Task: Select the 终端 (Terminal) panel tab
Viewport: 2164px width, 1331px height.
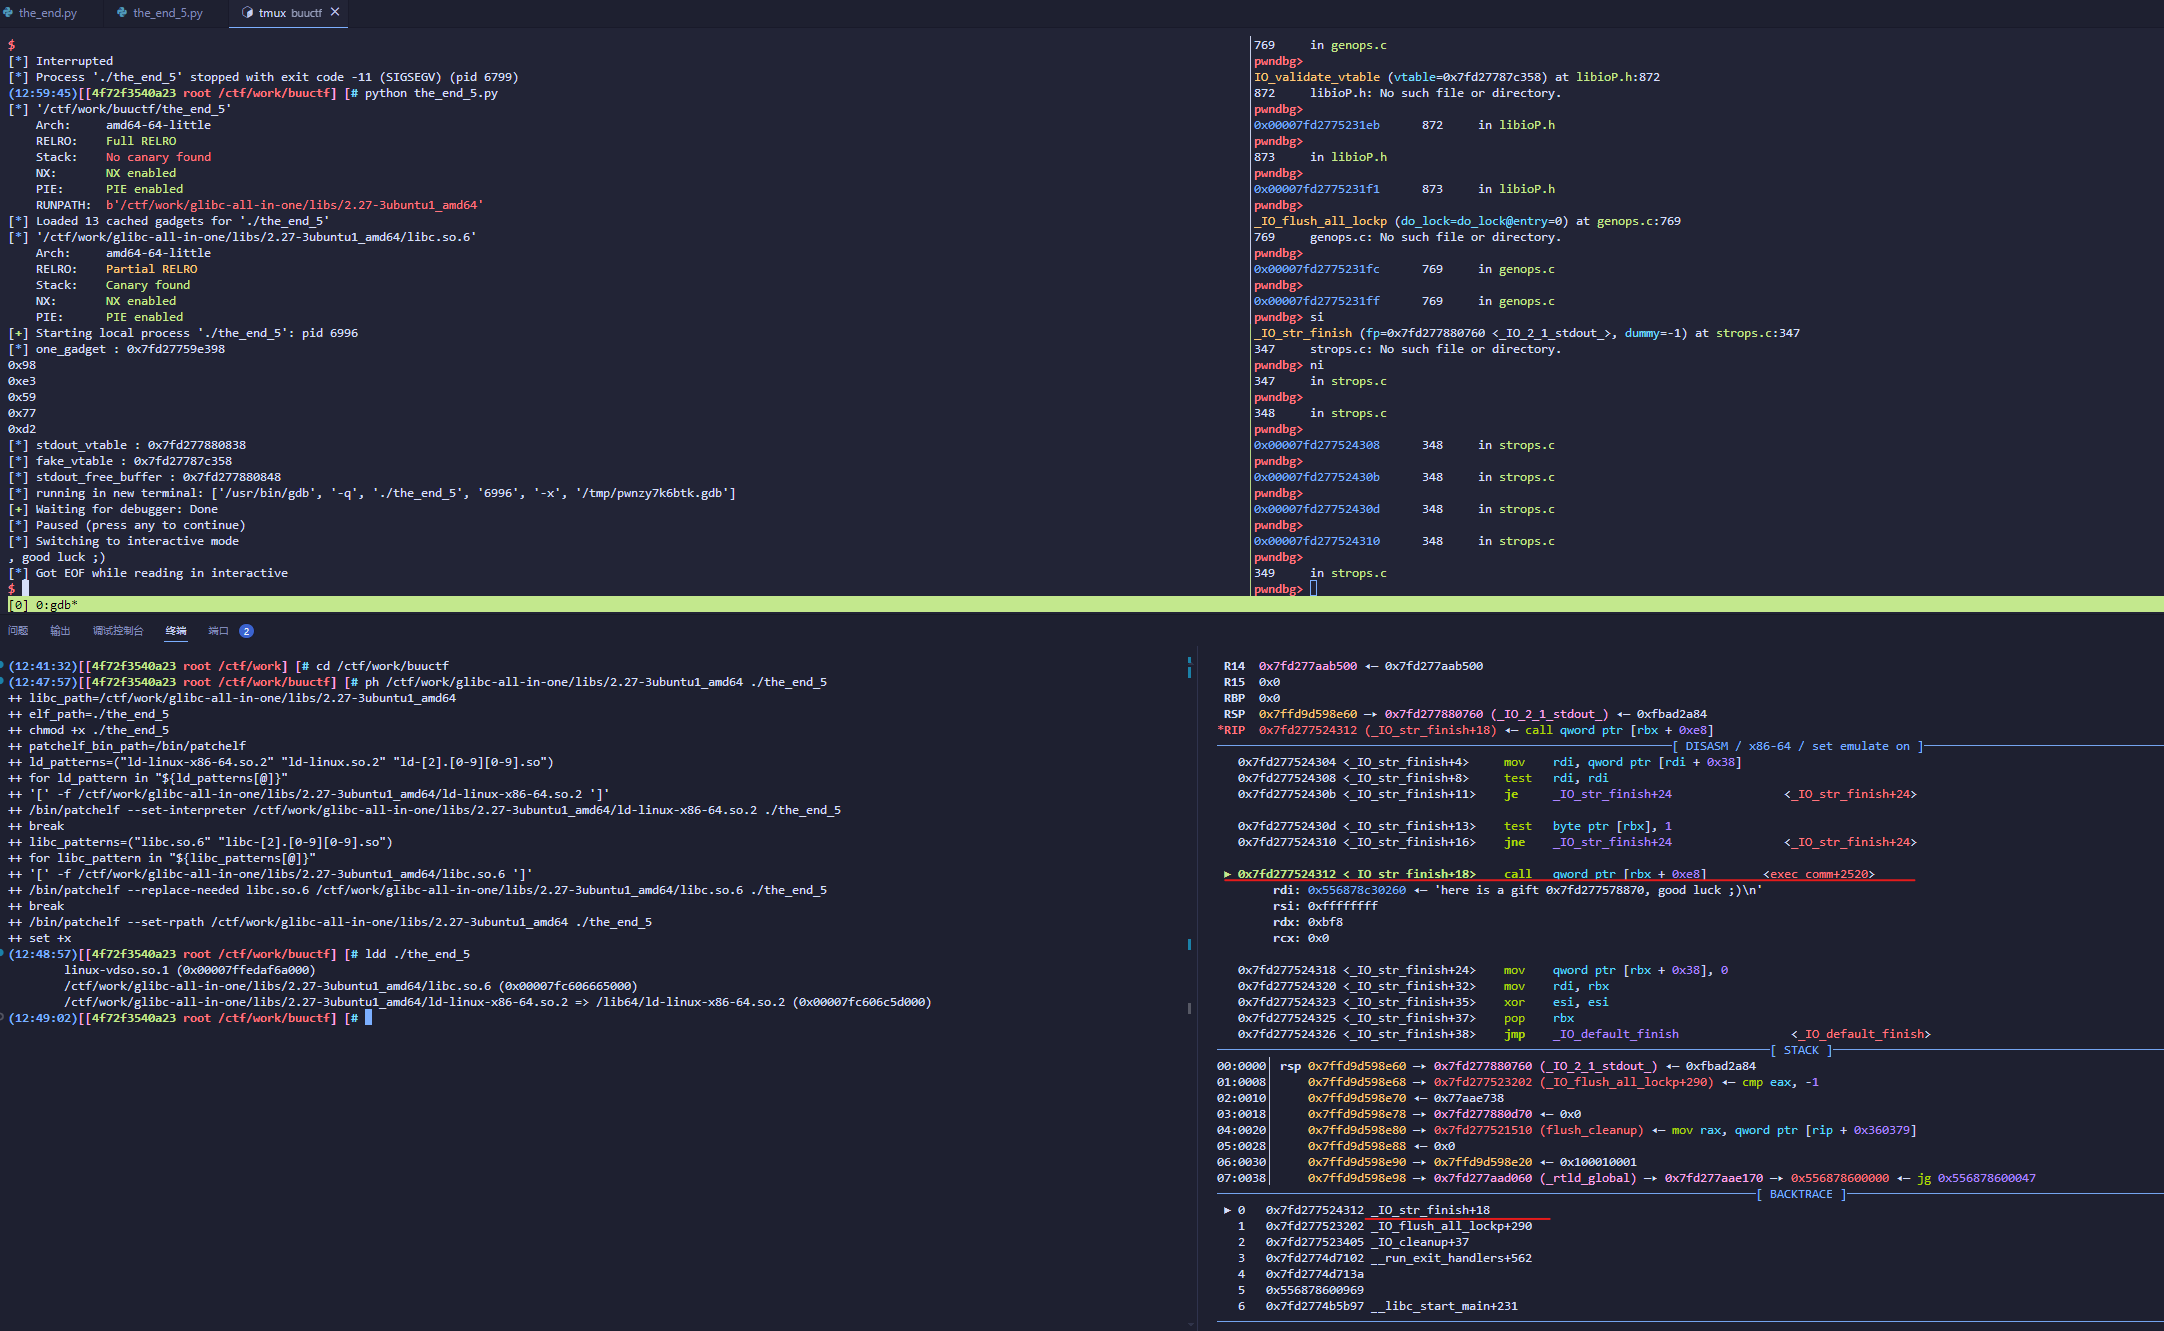Action: click(x=176, y=631)
